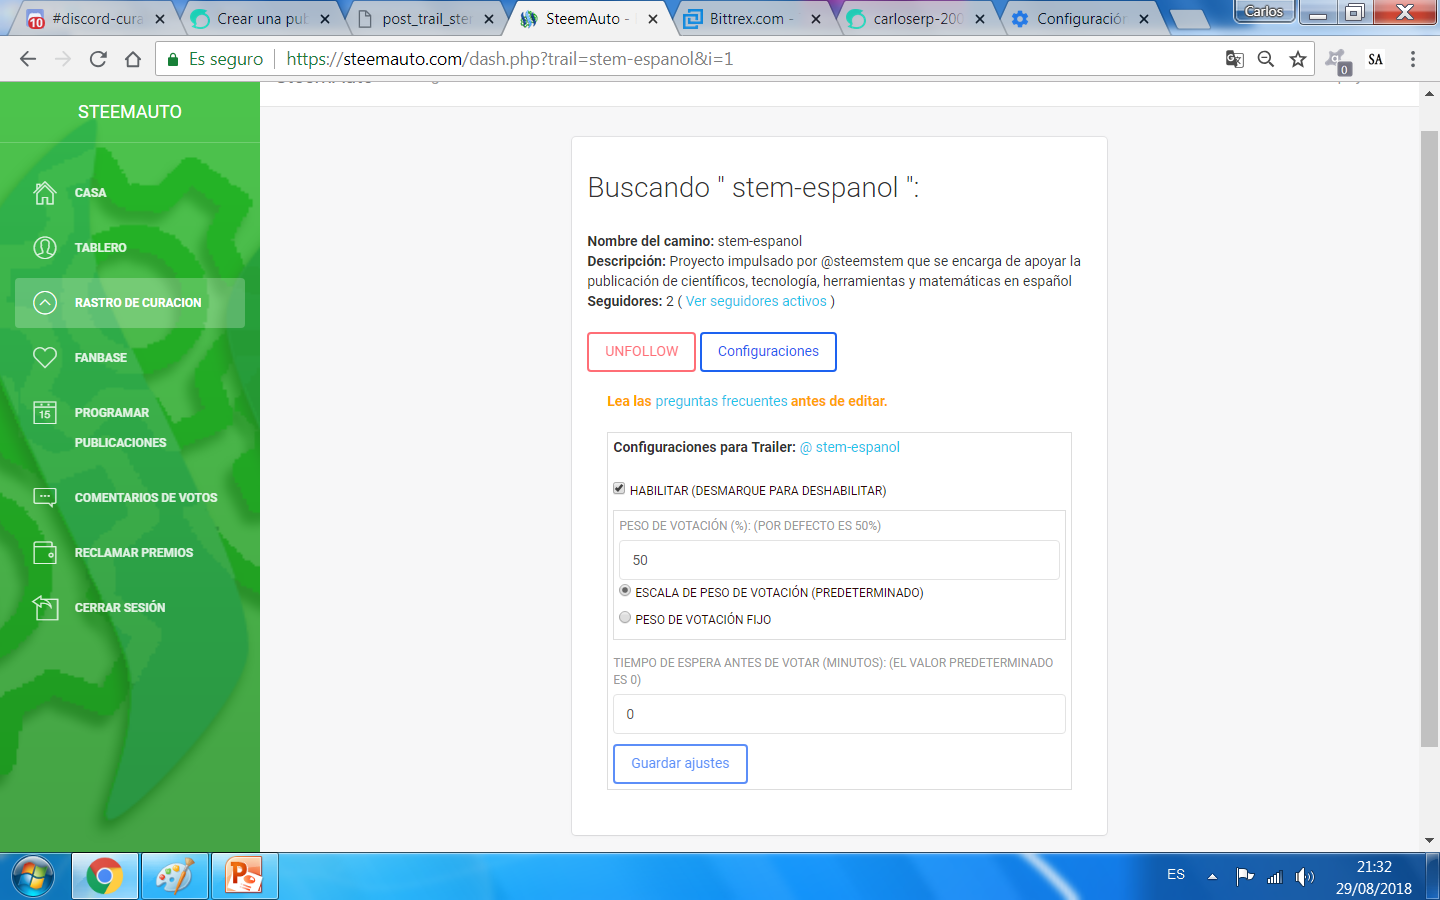Go to the browser home page icon
The width and height of the screenshot is (1440, 900).
click(133, 59)
